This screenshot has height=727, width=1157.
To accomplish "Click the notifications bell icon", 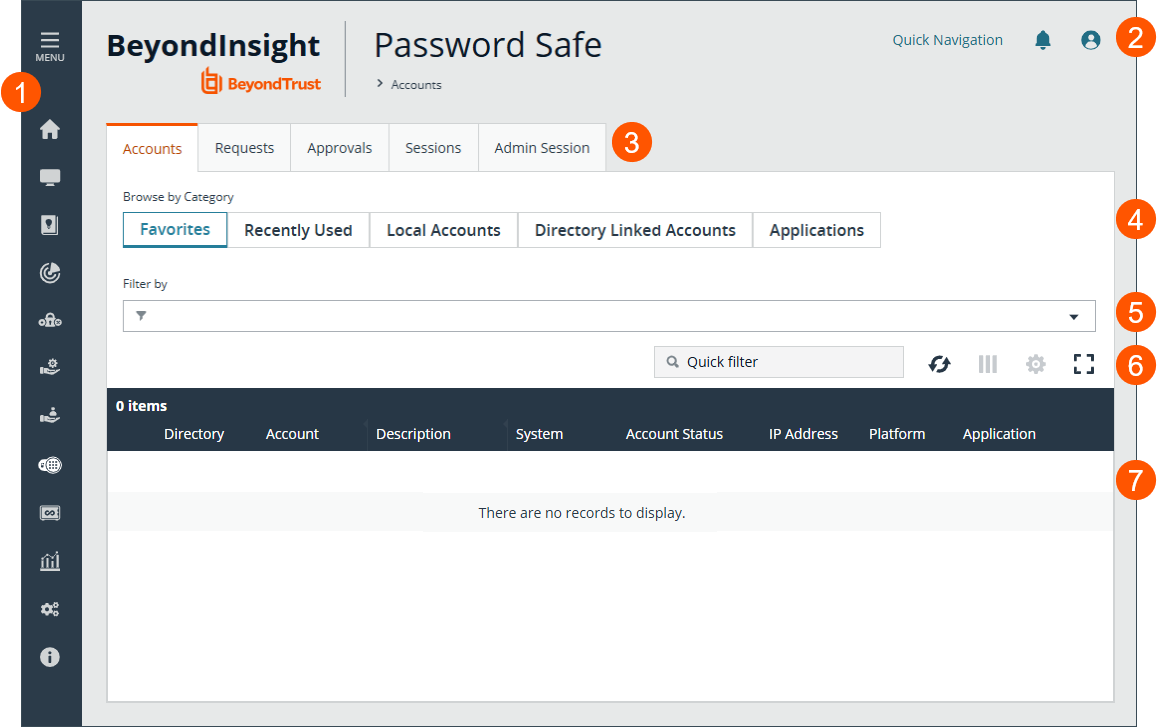I will pos(1042,40).
